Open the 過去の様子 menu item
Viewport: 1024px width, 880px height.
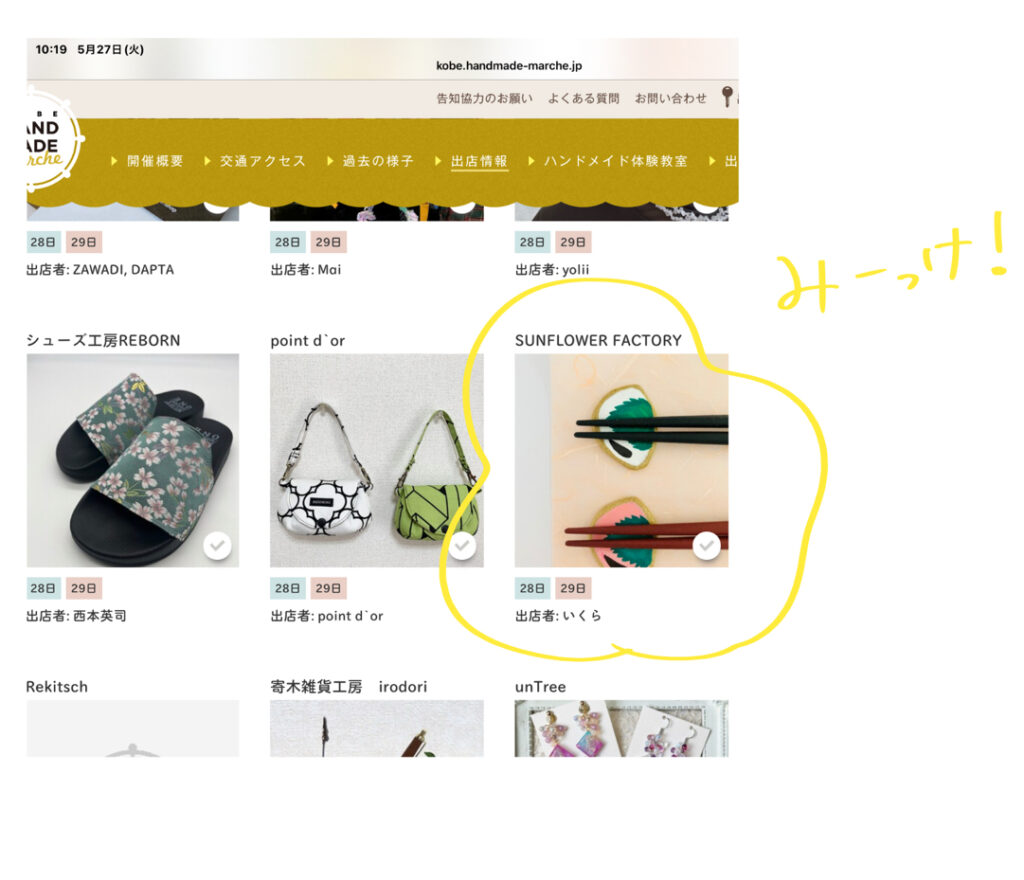click(x=377, y=161)
